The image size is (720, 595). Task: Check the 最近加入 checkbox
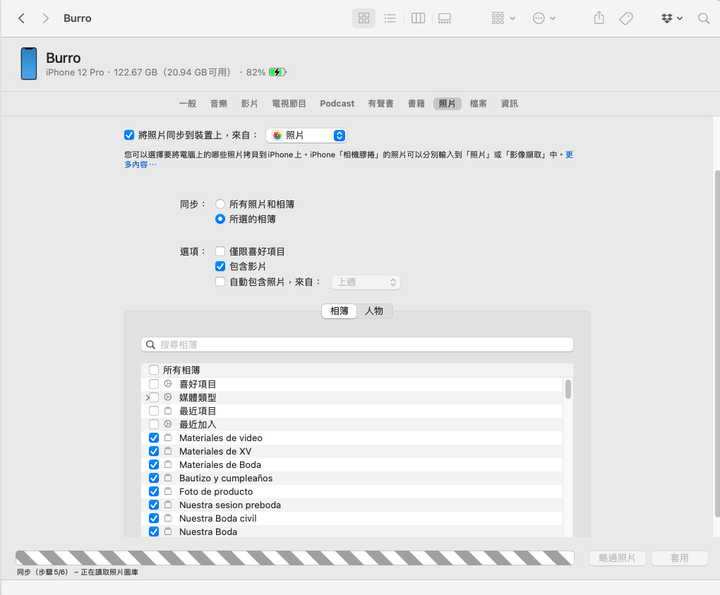(x=153, y=424)
